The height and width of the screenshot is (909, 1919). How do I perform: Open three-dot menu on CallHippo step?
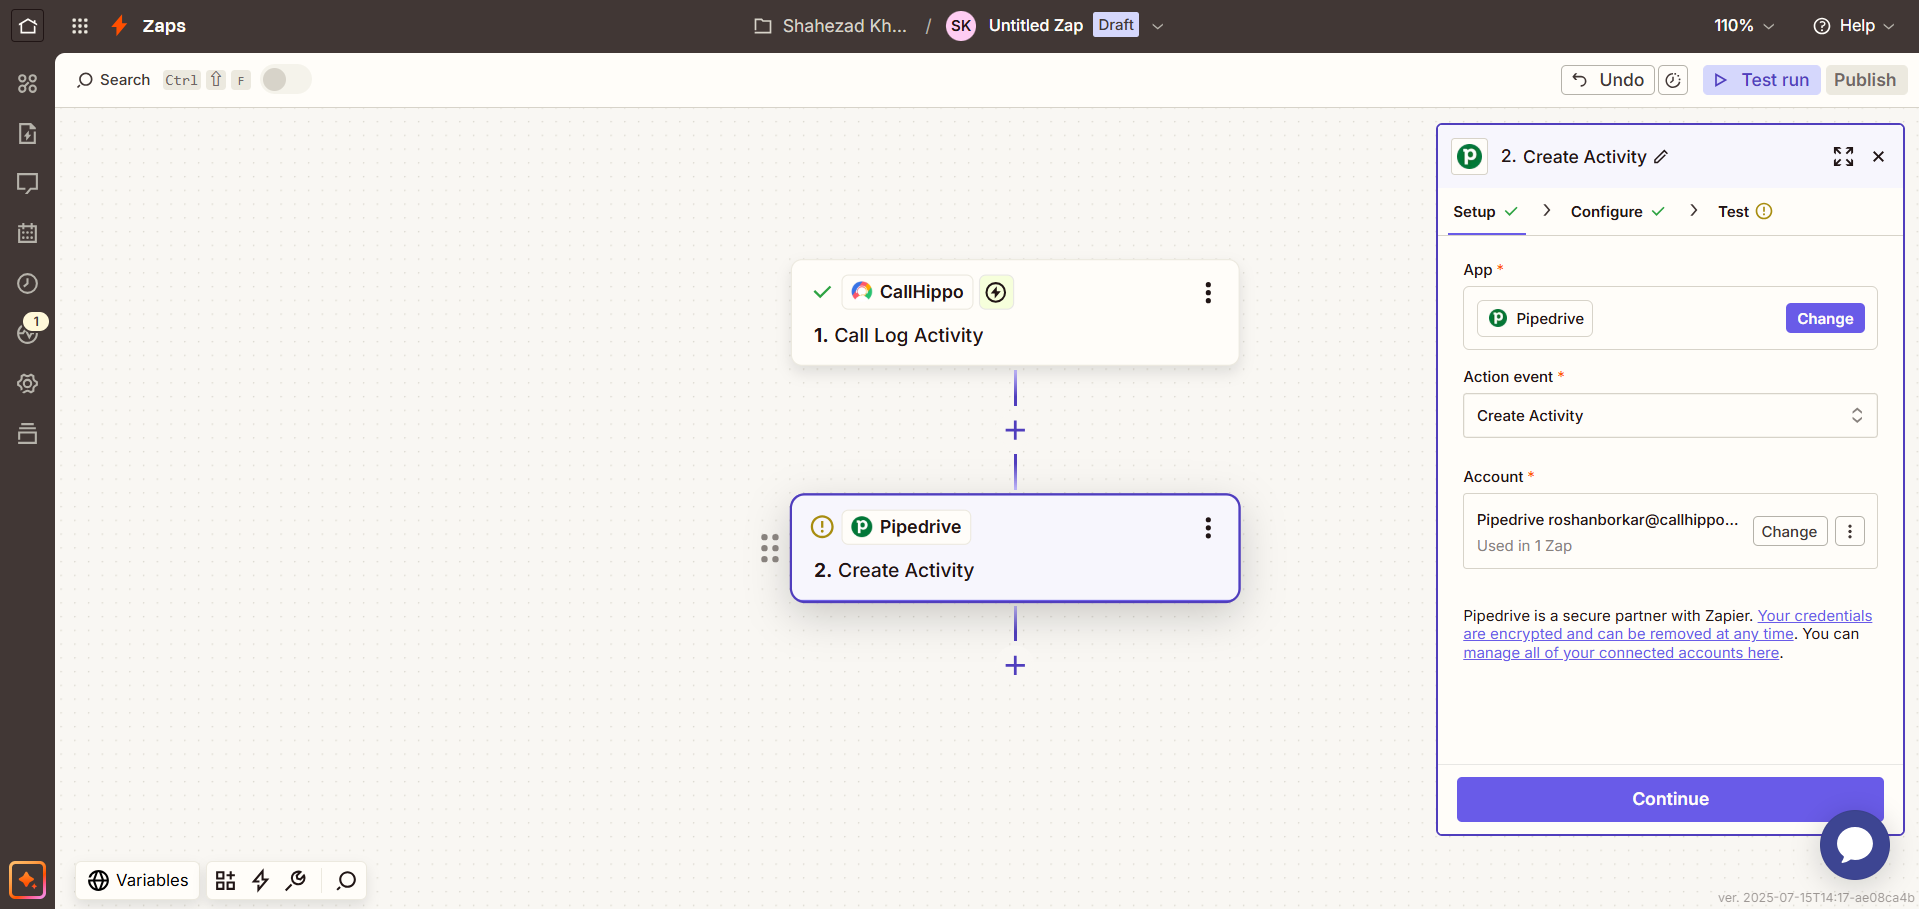(1208, 292)
